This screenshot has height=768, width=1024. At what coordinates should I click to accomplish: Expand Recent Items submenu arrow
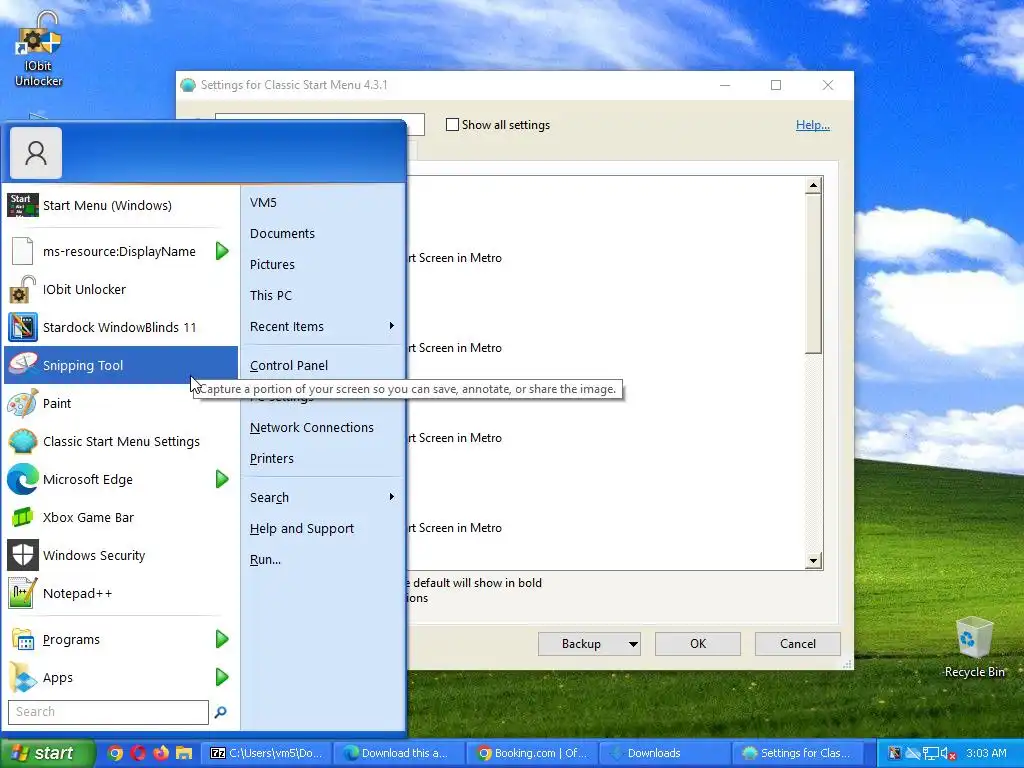tap(391, 326)
